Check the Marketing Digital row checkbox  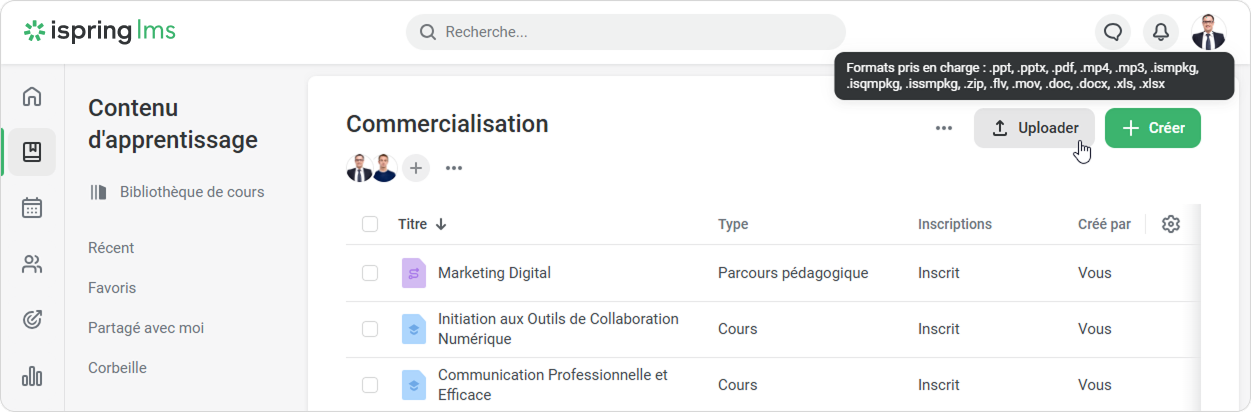370,273
